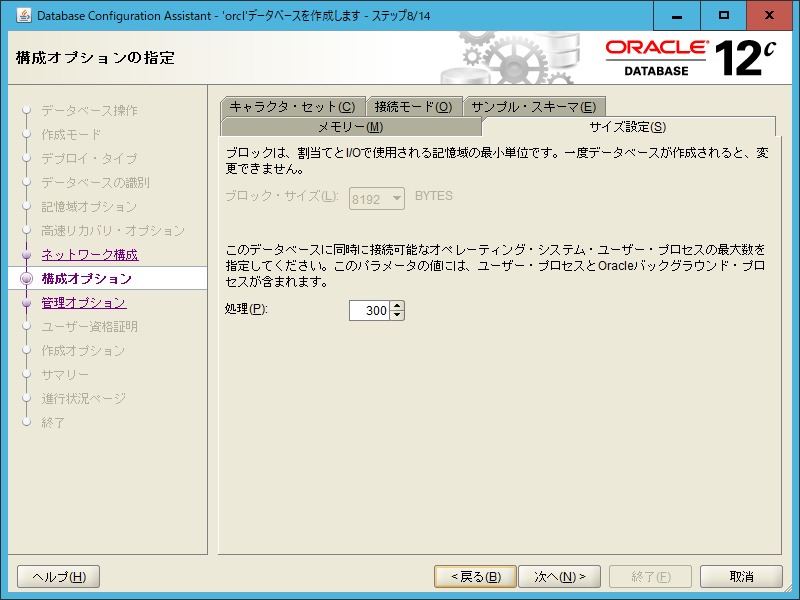
Task: Close the Database Configuration Assistant window
Action: coord(769,15)
